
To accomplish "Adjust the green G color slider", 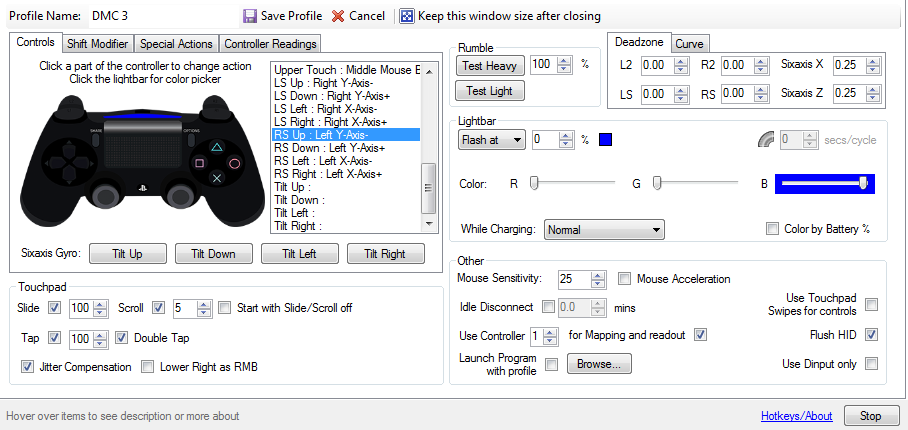I will click(696, 183).
